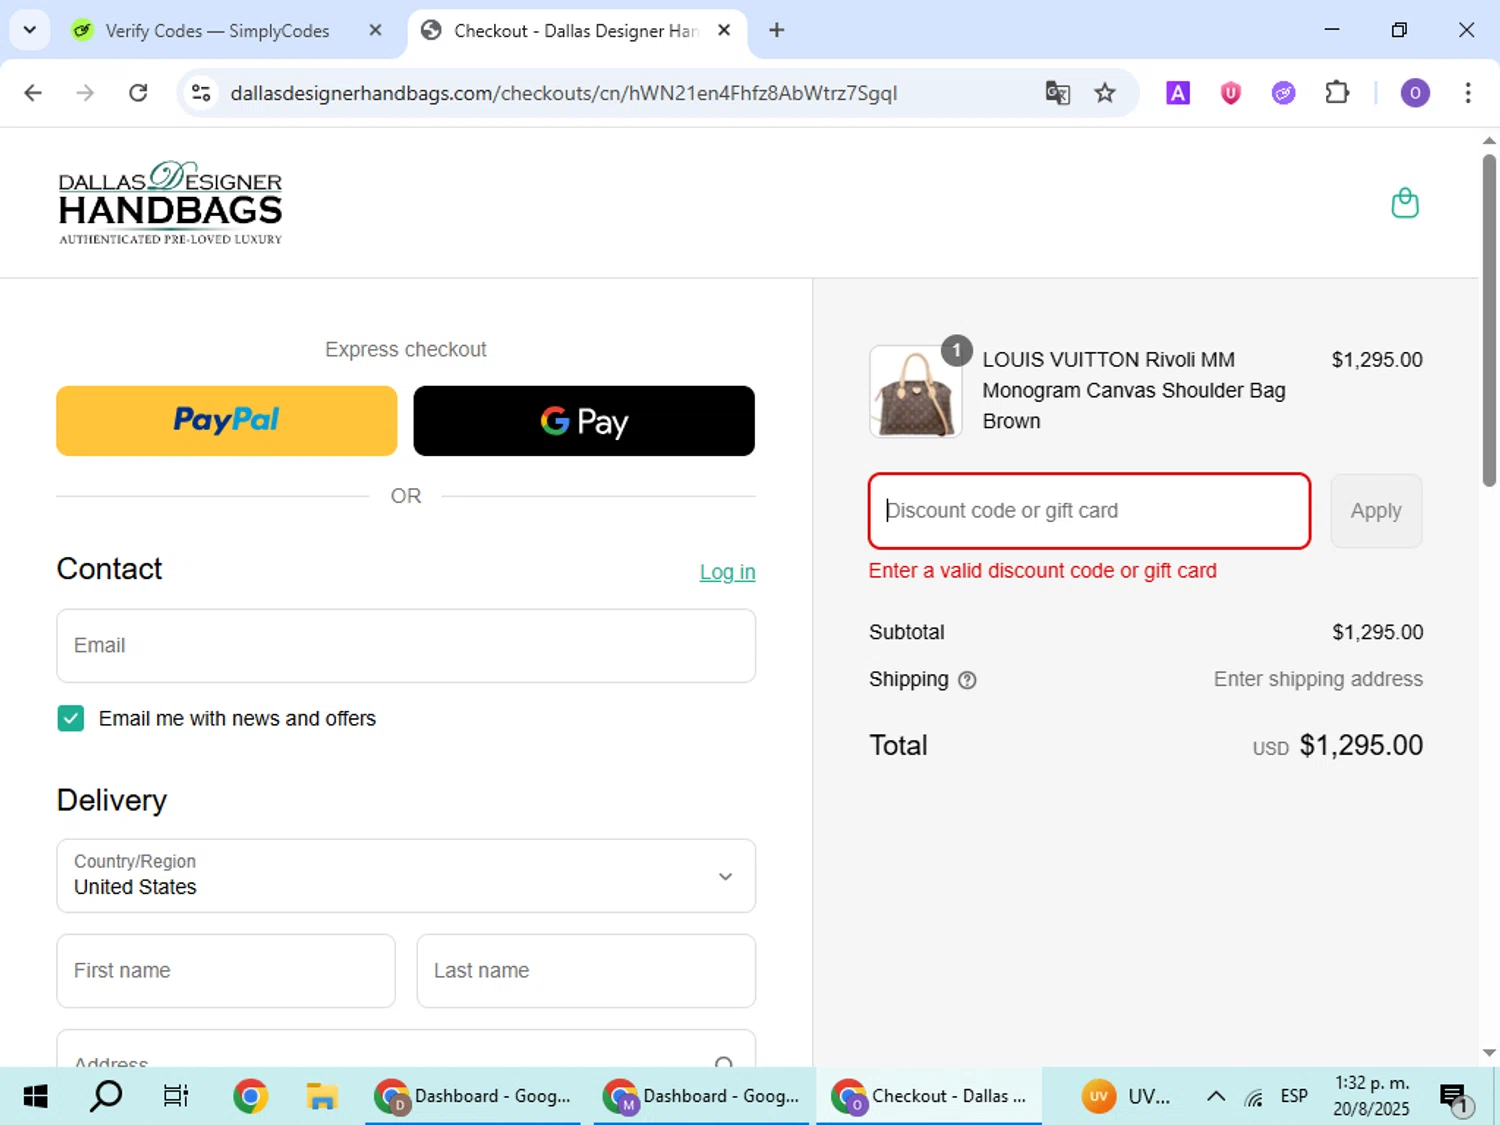This screenshot has width=1500, height=1125.
Task: Launch Chrome from the taskbar
Action: click(x=250, y=1096)
